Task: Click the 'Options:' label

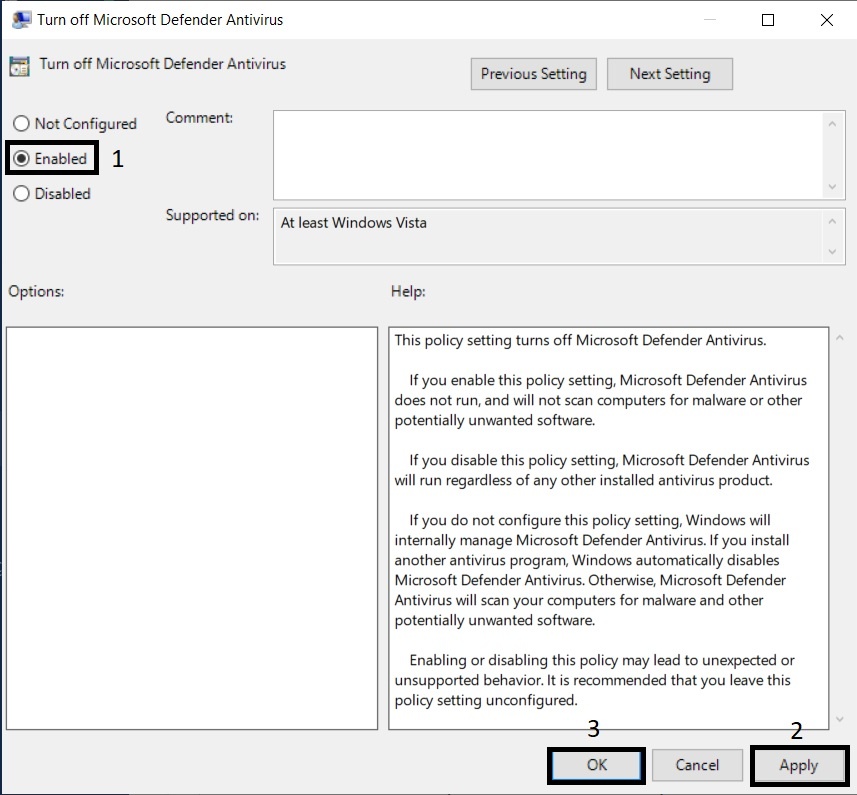Action: (36, 291)
